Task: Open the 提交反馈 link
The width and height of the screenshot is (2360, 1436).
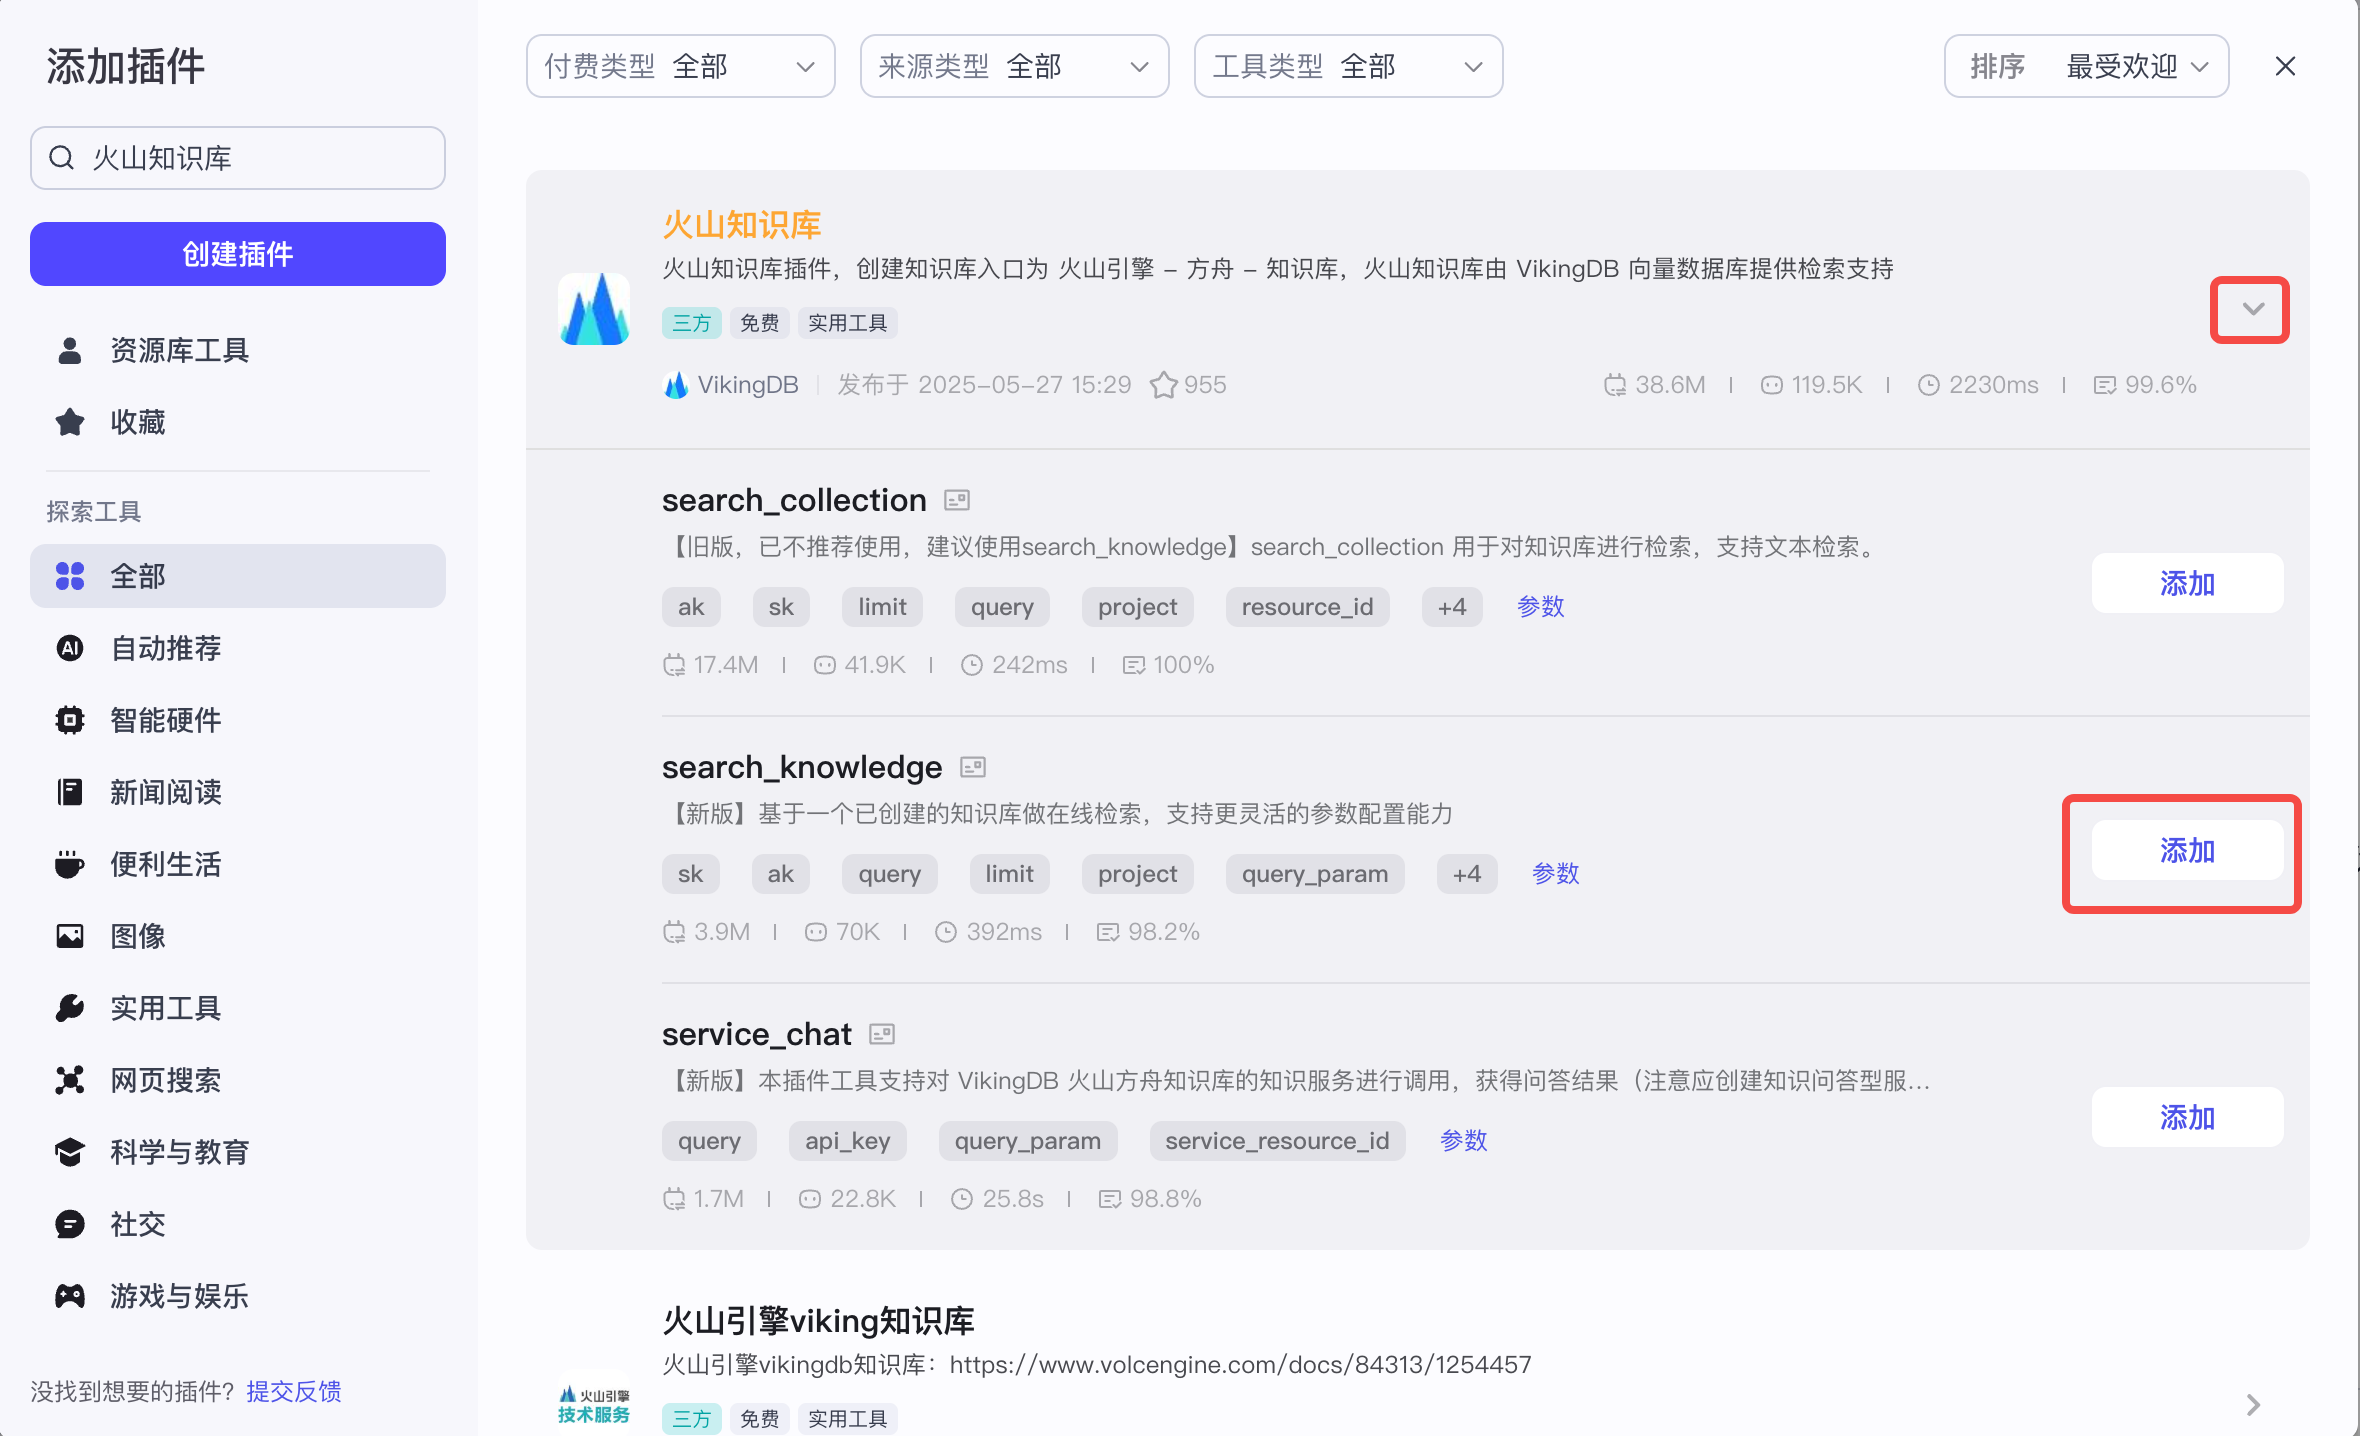Action: point(294,1391)
